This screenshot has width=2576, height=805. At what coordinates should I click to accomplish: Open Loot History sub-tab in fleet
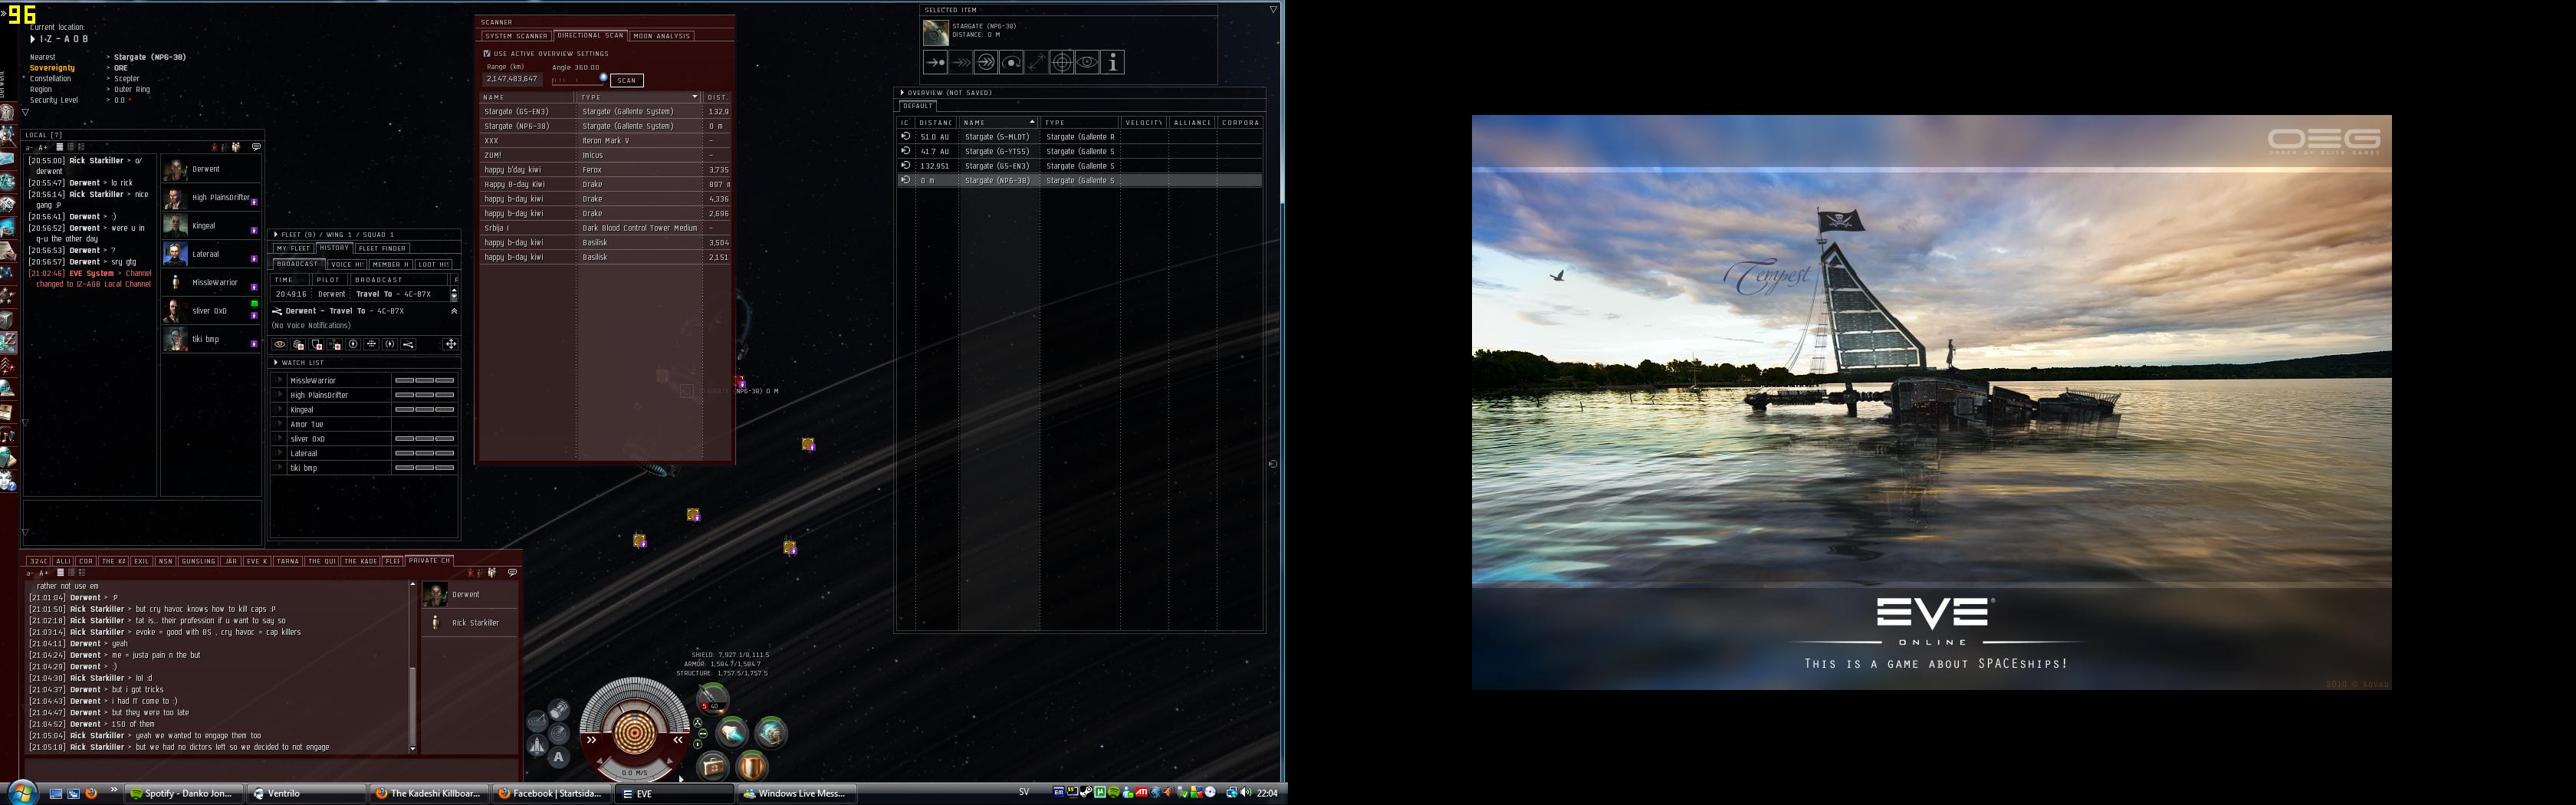click(434, 264)
